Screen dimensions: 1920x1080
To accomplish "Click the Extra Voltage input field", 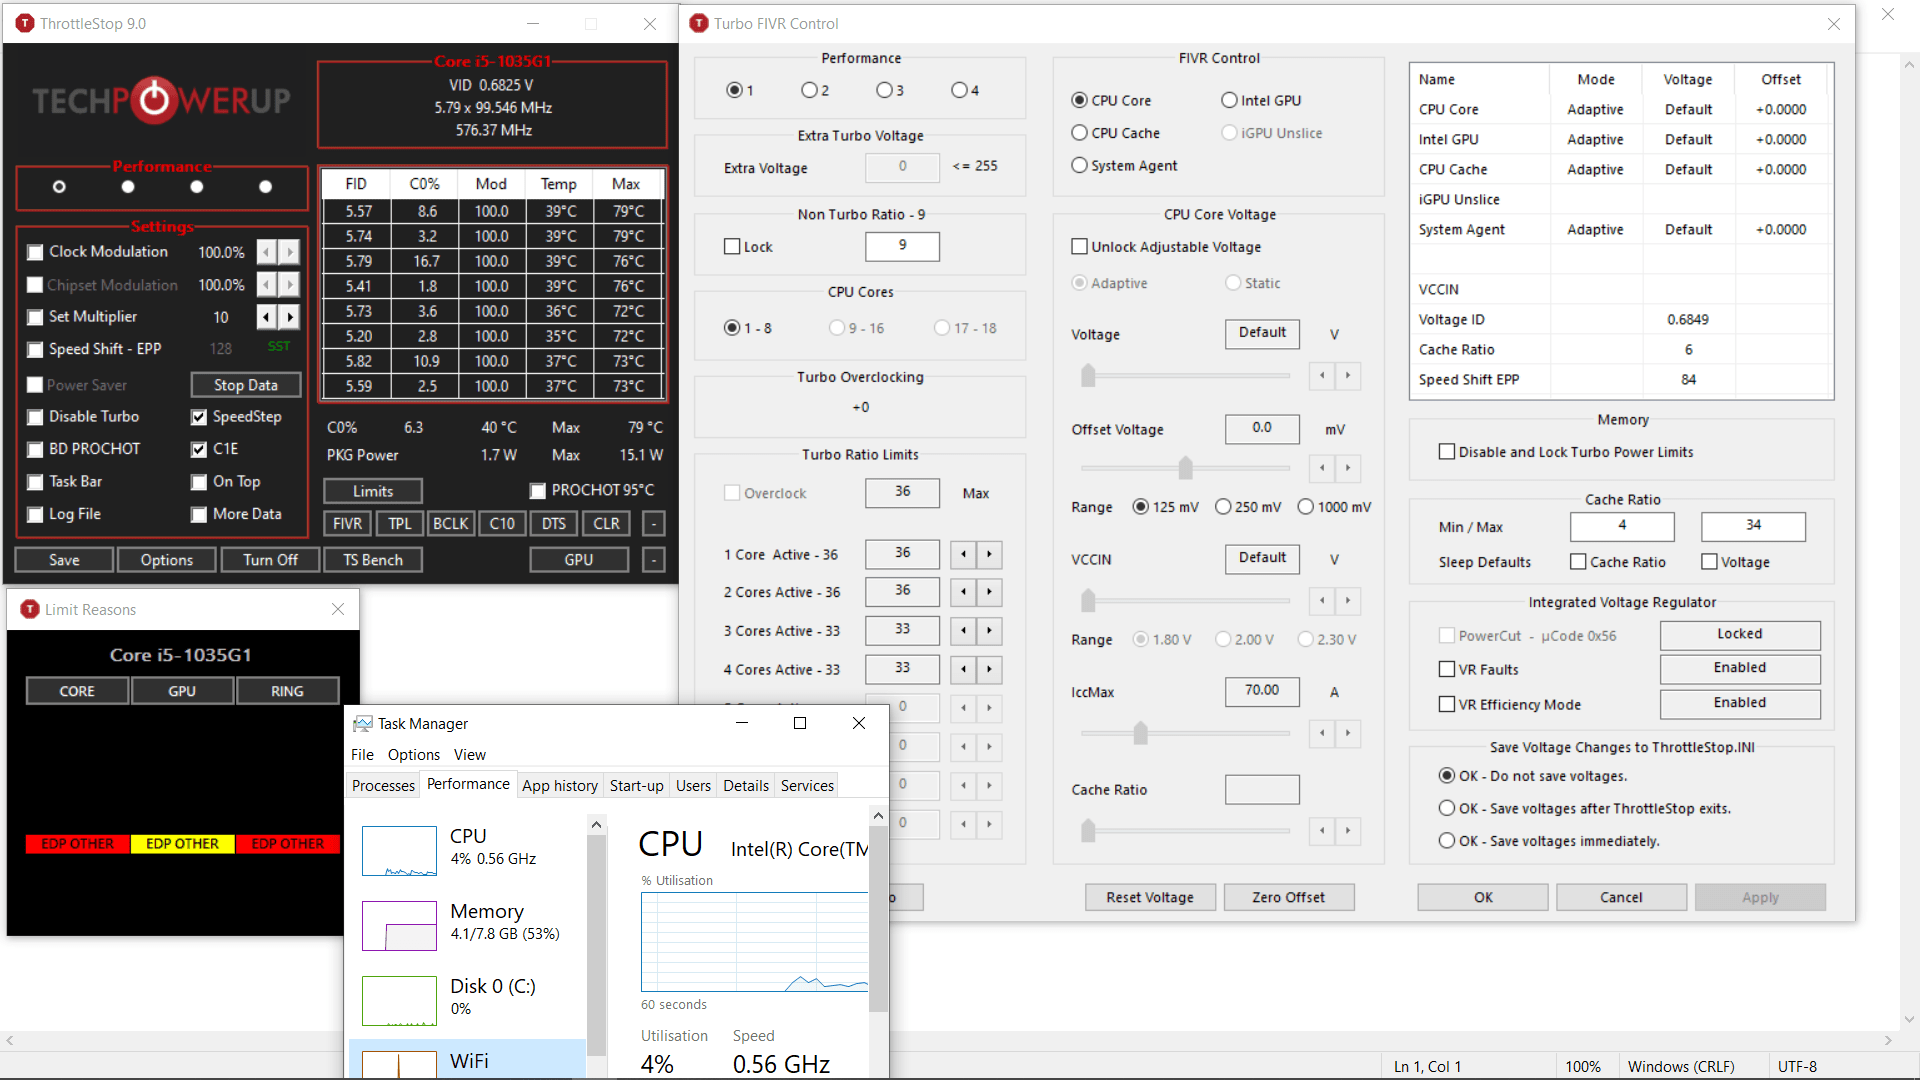I will 901,167.
